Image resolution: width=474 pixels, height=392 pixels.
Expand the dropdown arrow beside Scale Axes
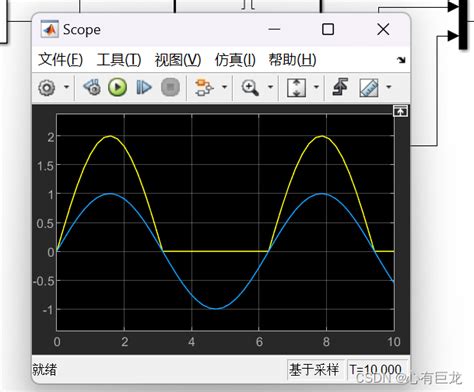point(317,87)
